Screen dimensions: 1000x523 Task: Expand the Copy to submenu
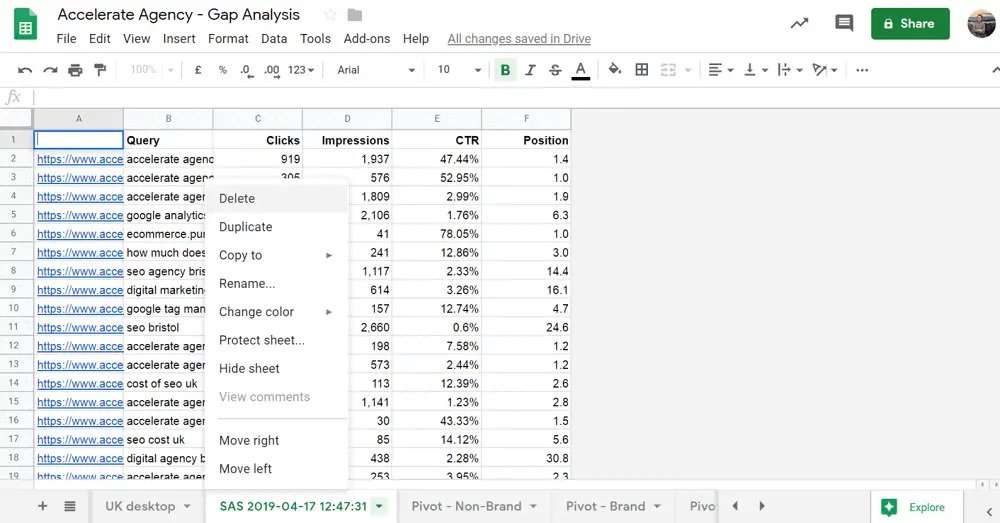pos(276,255)
